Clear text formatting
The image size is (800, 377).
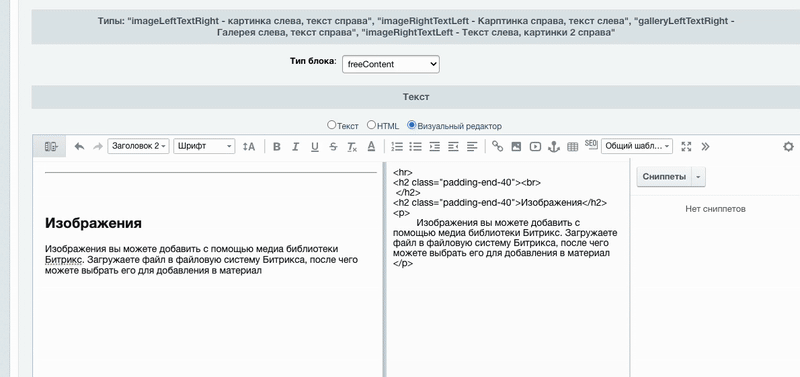click(352, 146)
